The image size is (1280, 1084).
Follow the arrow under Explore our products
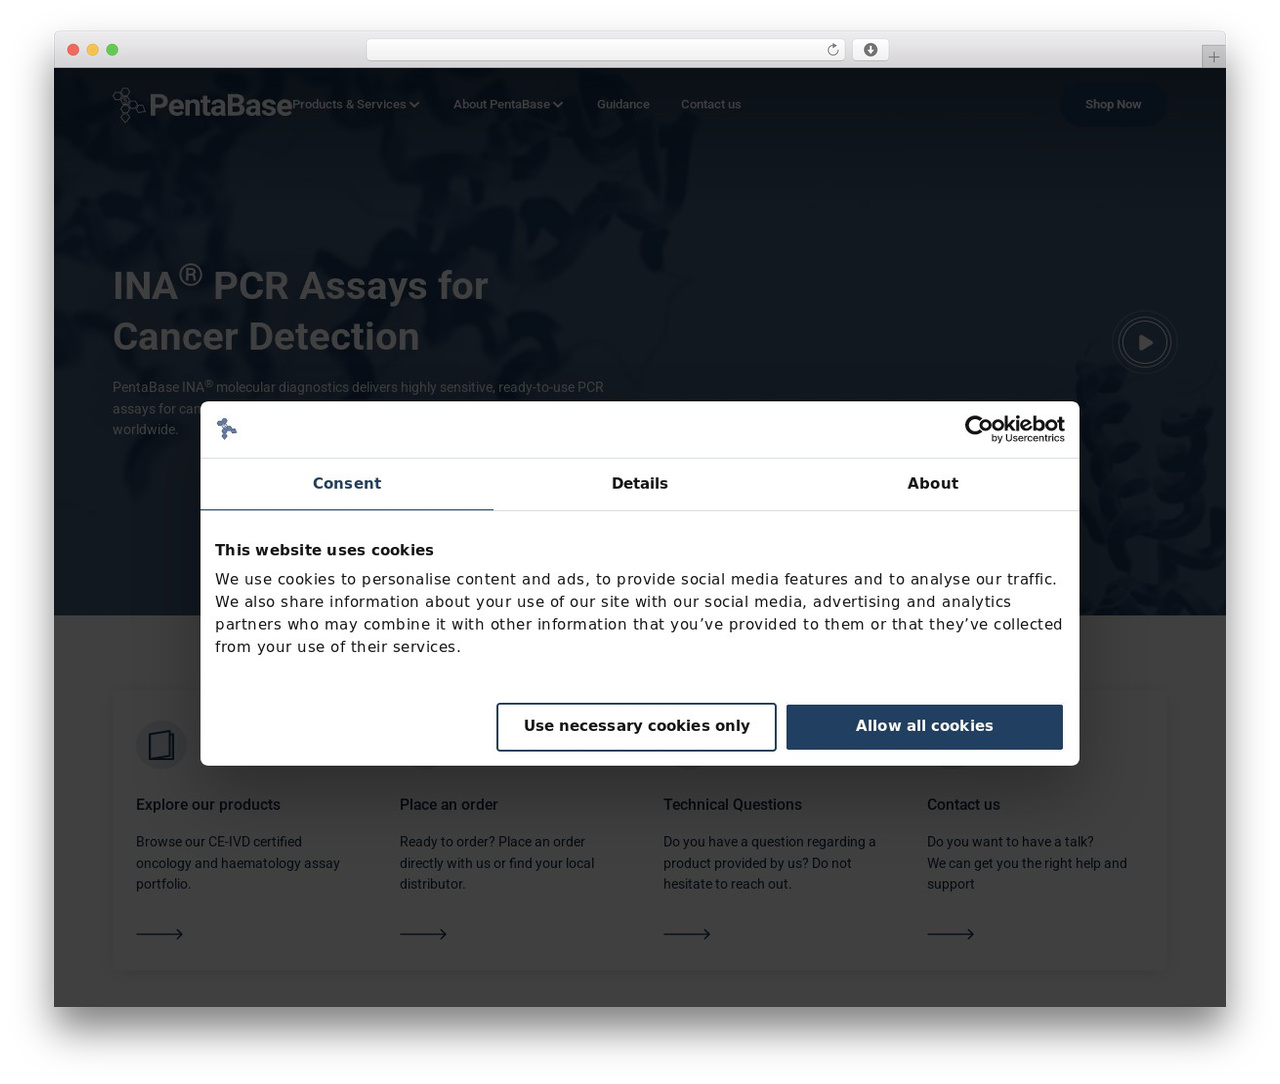click(160, 934)
